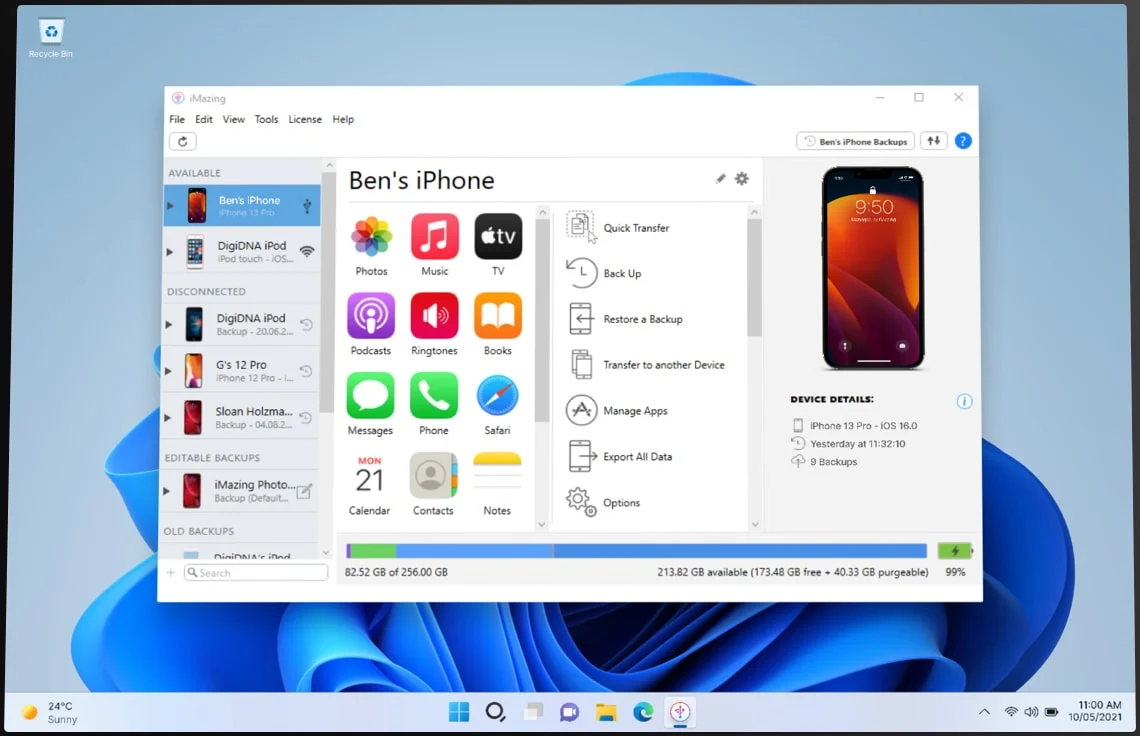Expand iMazing Photo backup arrow
Screen dimensions: 1140x736
(x=166, y=491)
